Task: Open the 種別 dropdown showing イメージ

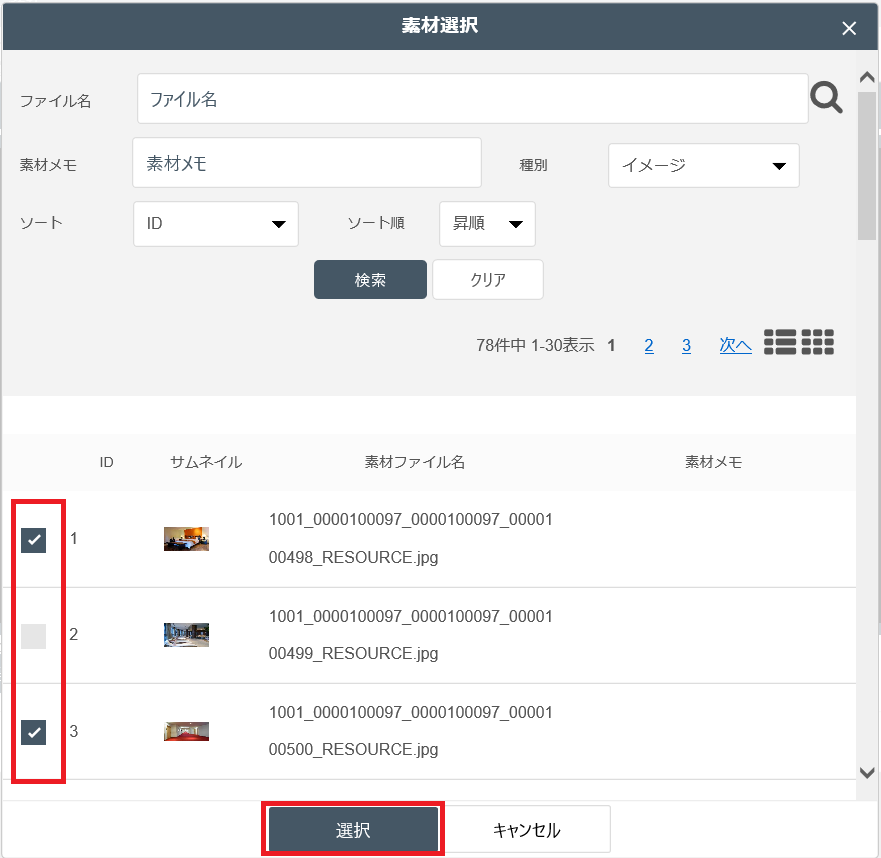Action: pyautogui.click(x=703, y=166)
